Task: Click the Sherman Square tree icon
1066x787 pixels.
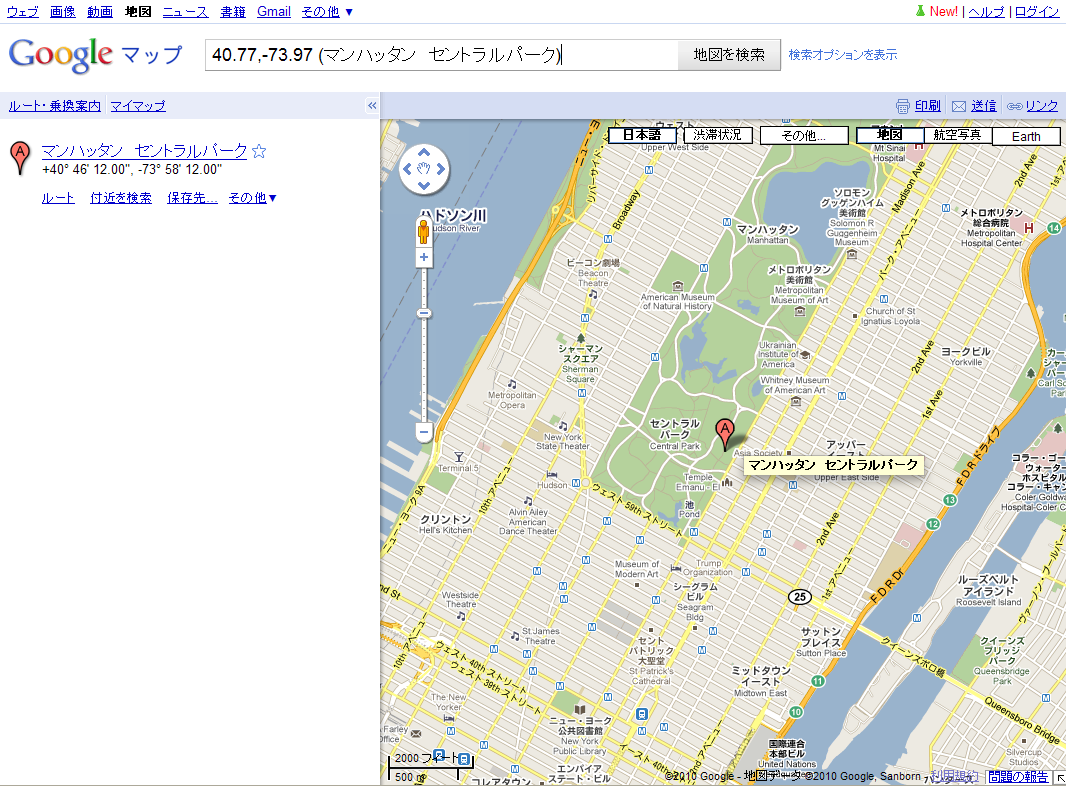Action: (x=580, y=338)
